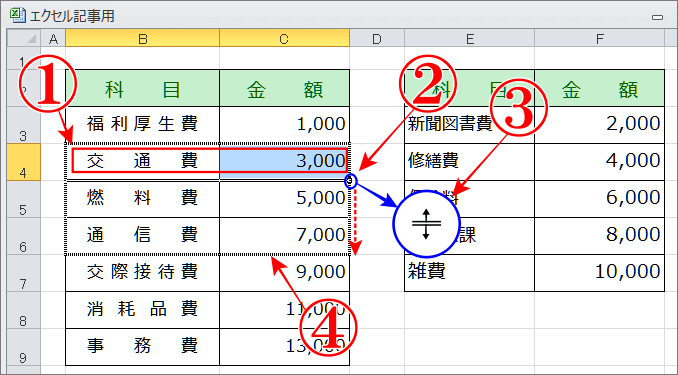This screenshot has height=375, width=678.
Task: Select row 4 header
Action: pos(24,162)
